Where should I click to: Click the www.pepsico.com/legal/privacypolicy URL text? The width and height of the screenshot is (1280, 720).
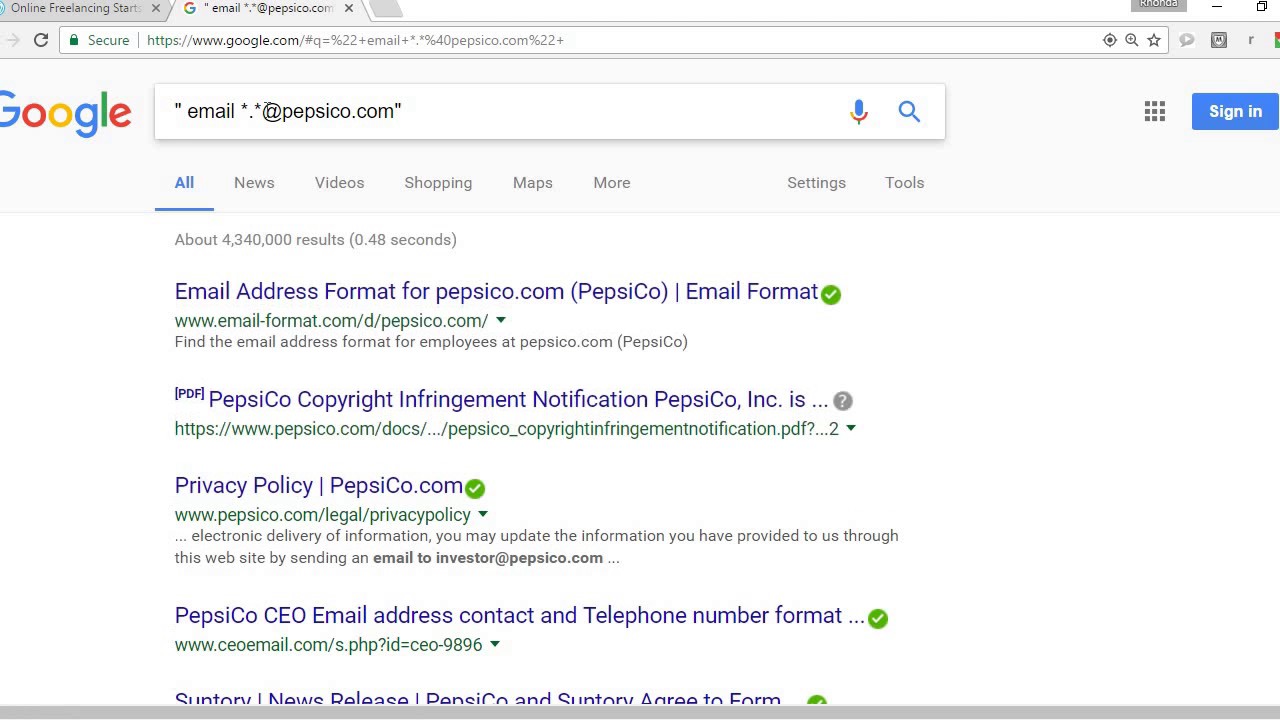pos(322,515)
